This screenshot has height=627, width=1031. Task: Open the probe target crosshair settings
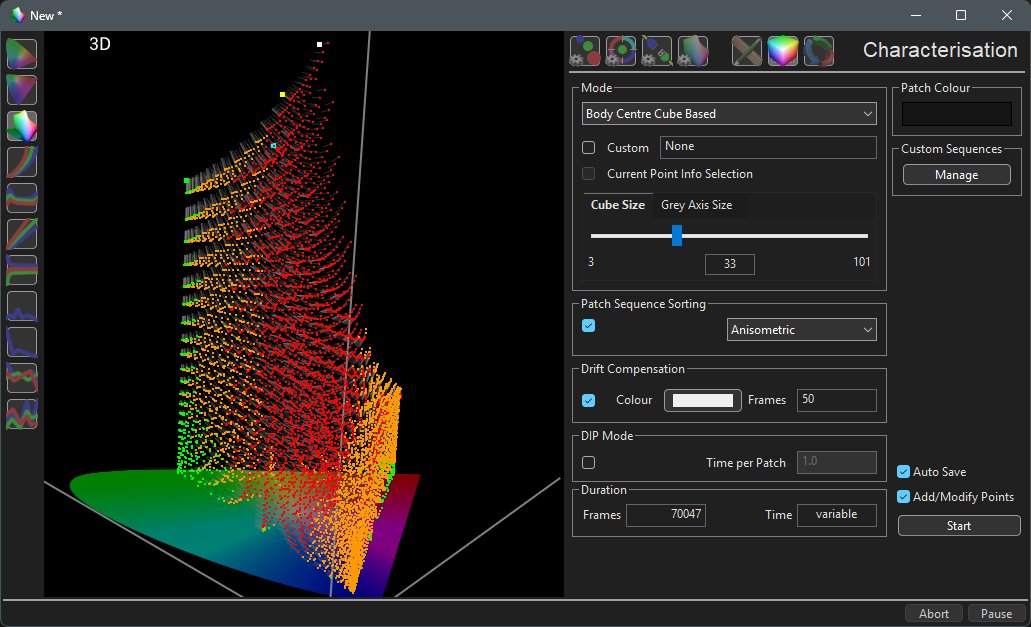[x=621, y=51]
